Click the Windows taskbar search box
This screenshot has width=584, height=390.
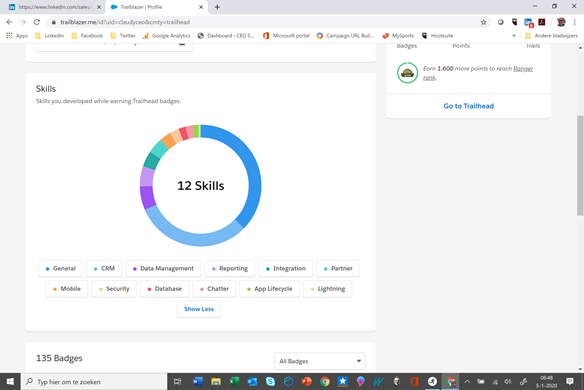tap(94, 381)
